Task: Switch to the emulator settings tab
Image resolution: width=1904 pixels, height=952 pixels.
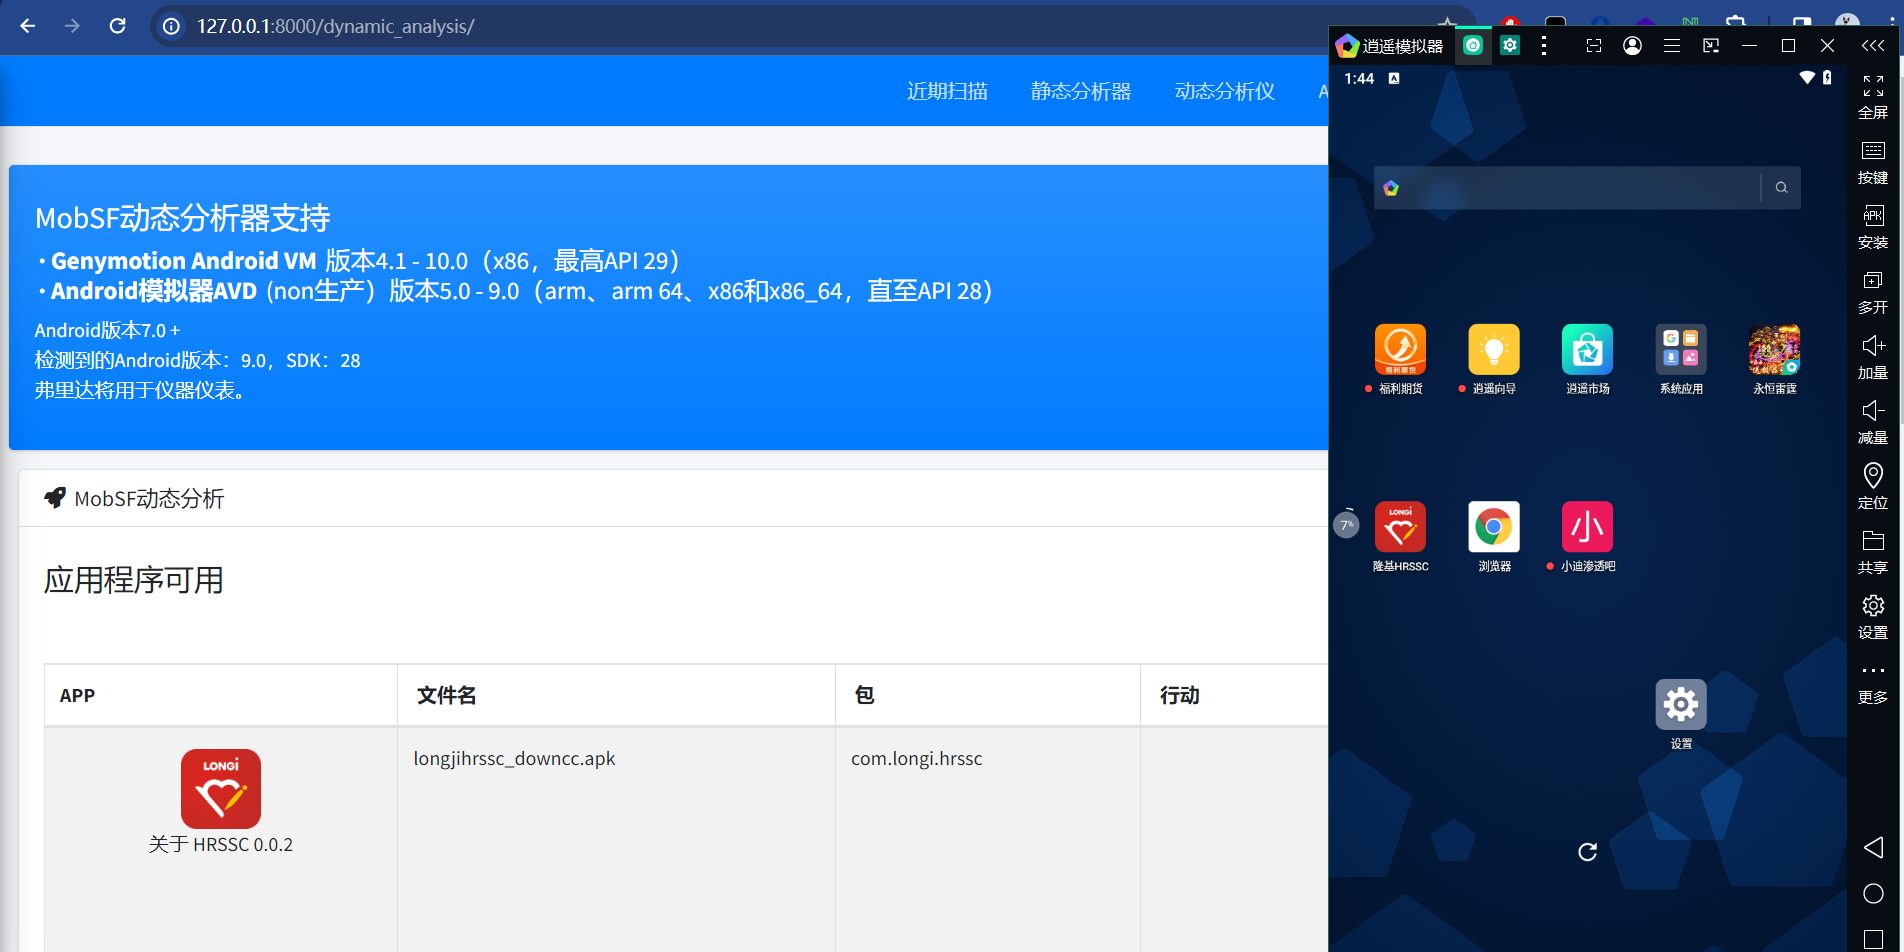Action: (1510, 45)
